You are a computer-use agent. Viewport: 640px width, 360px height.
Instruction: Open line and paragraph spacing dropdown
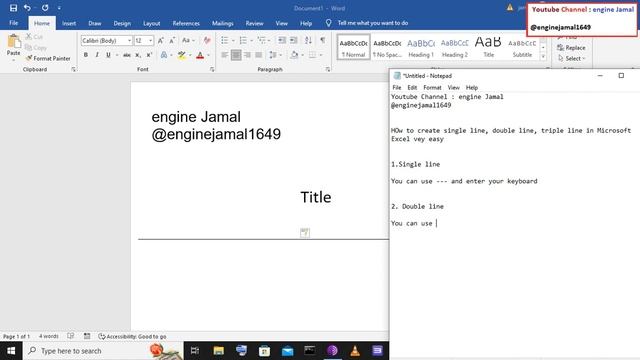pos(276,55)
